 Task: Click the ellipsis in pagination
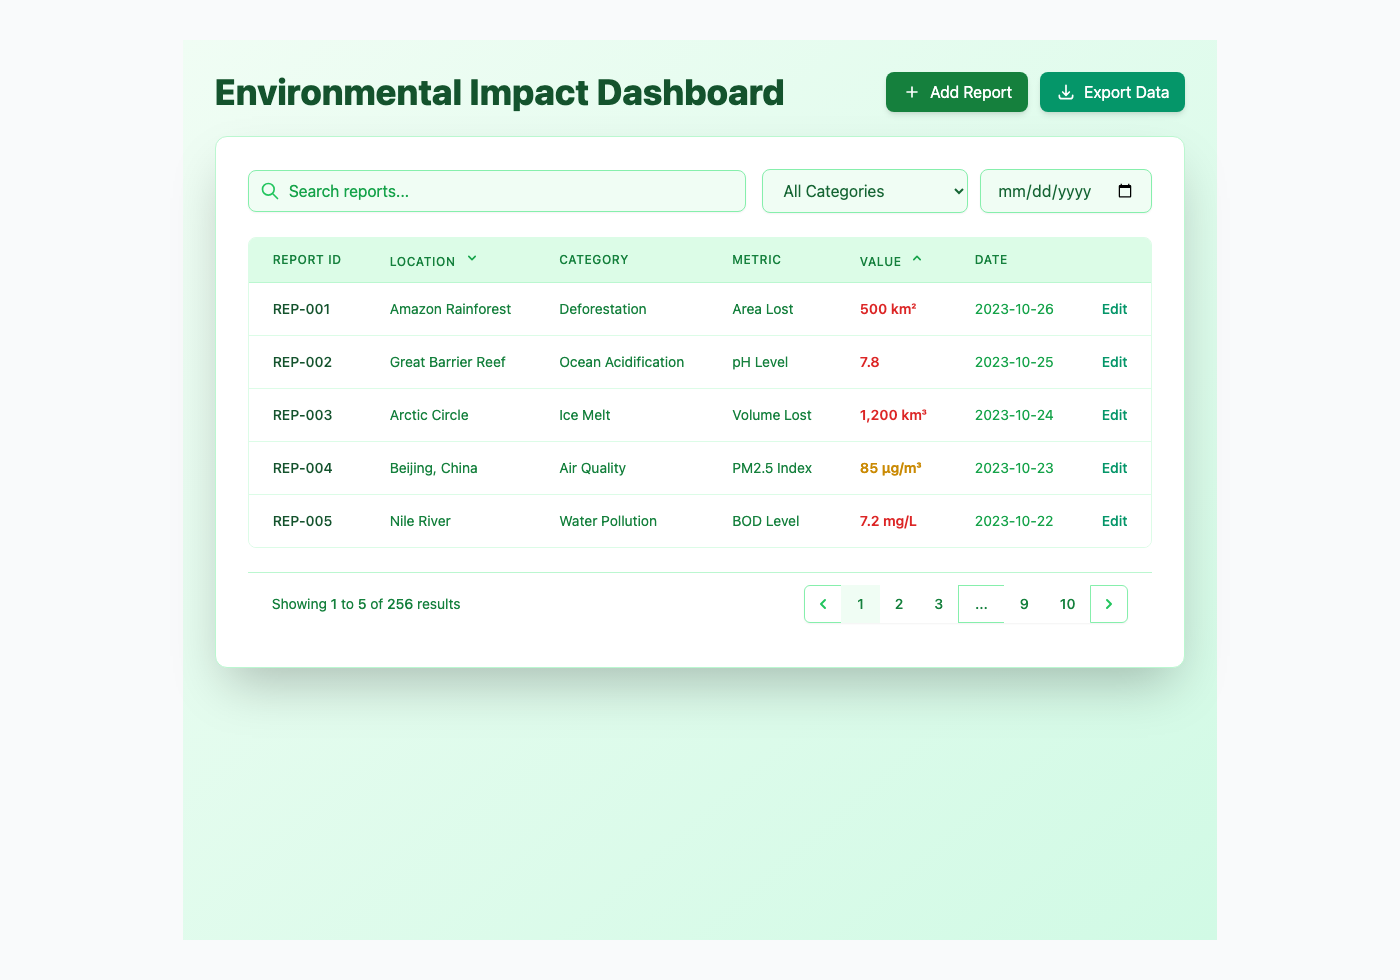click(x=981, y=604)
